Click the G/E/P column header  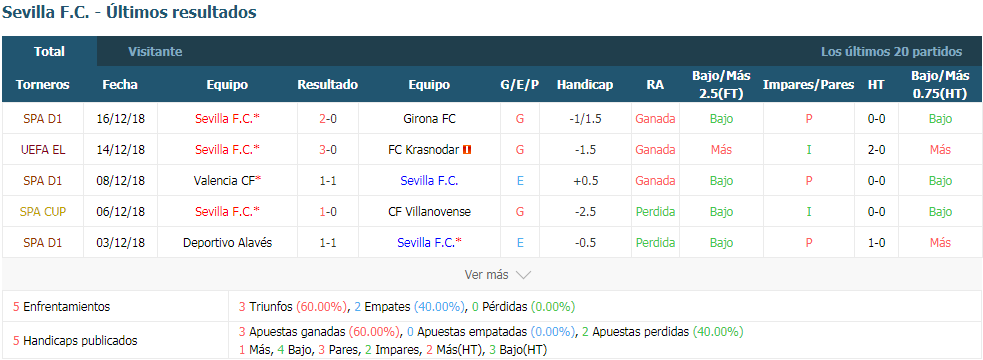pos(520,85)
